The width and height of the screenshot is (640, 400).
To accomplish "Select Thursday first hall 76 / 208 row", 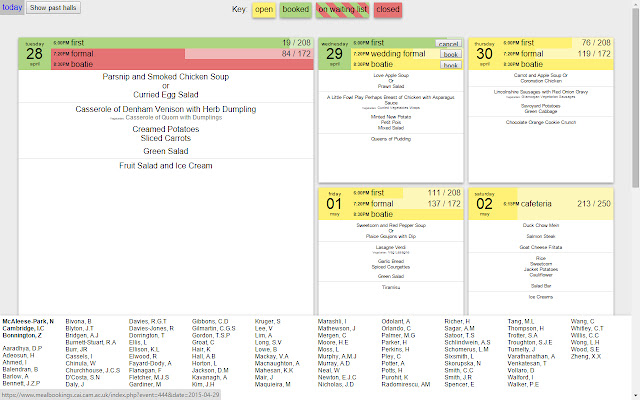I will pos(557,43).
